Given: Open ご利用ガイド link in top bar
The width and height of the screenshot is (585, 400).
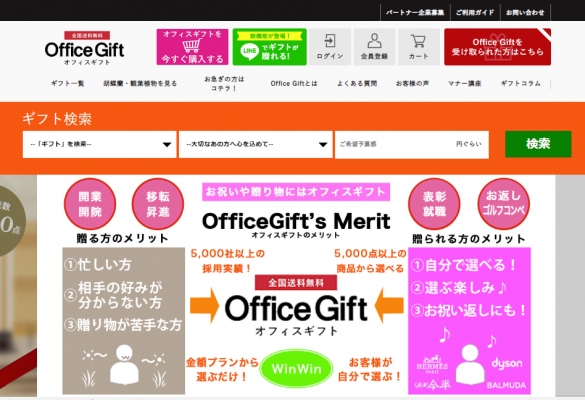Looking at the screenshot, I should tap(475, 12).
